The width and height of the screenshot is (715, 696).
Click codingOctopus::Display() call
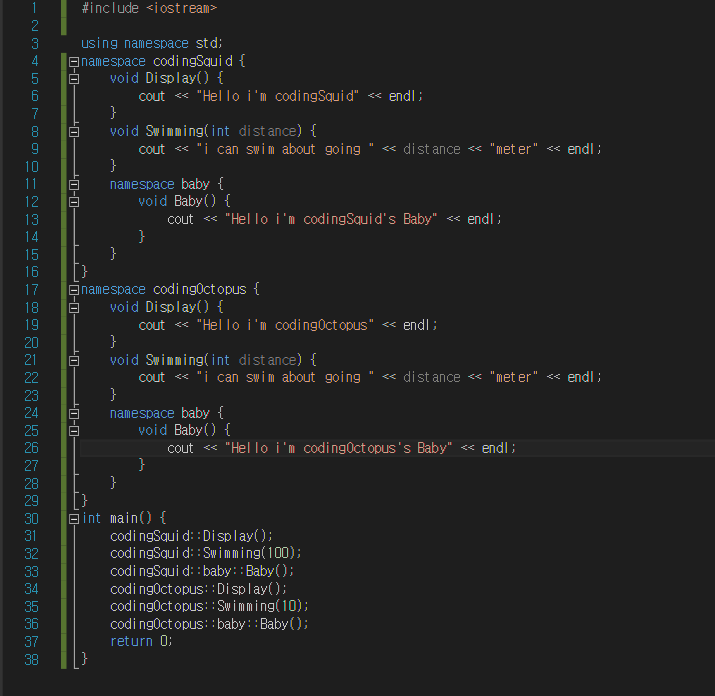(198, 589)
